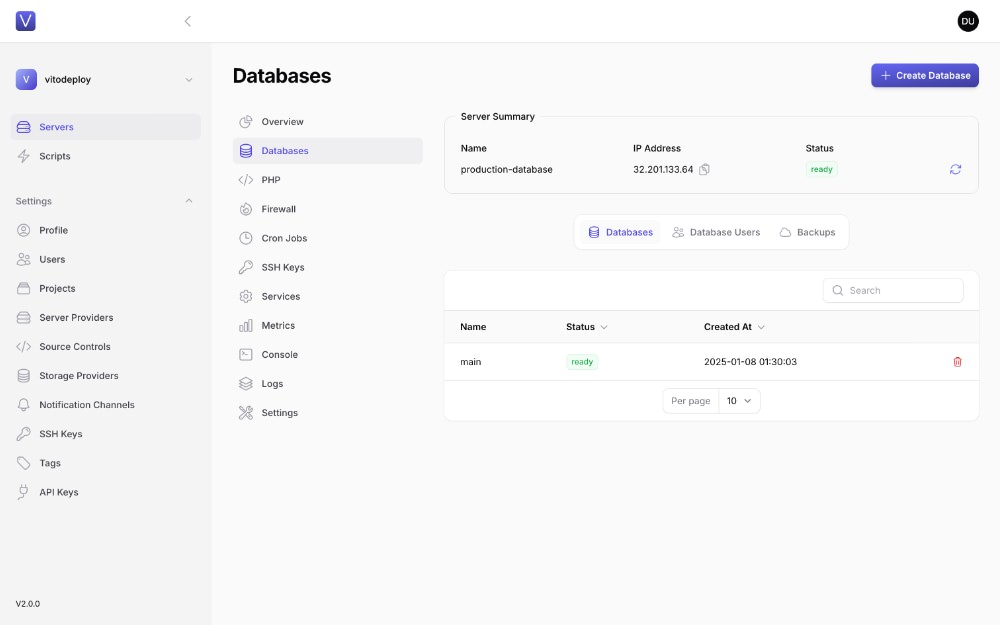Sort by the Status column
The image size is (1000, 625).
click(x=586, y=327)
